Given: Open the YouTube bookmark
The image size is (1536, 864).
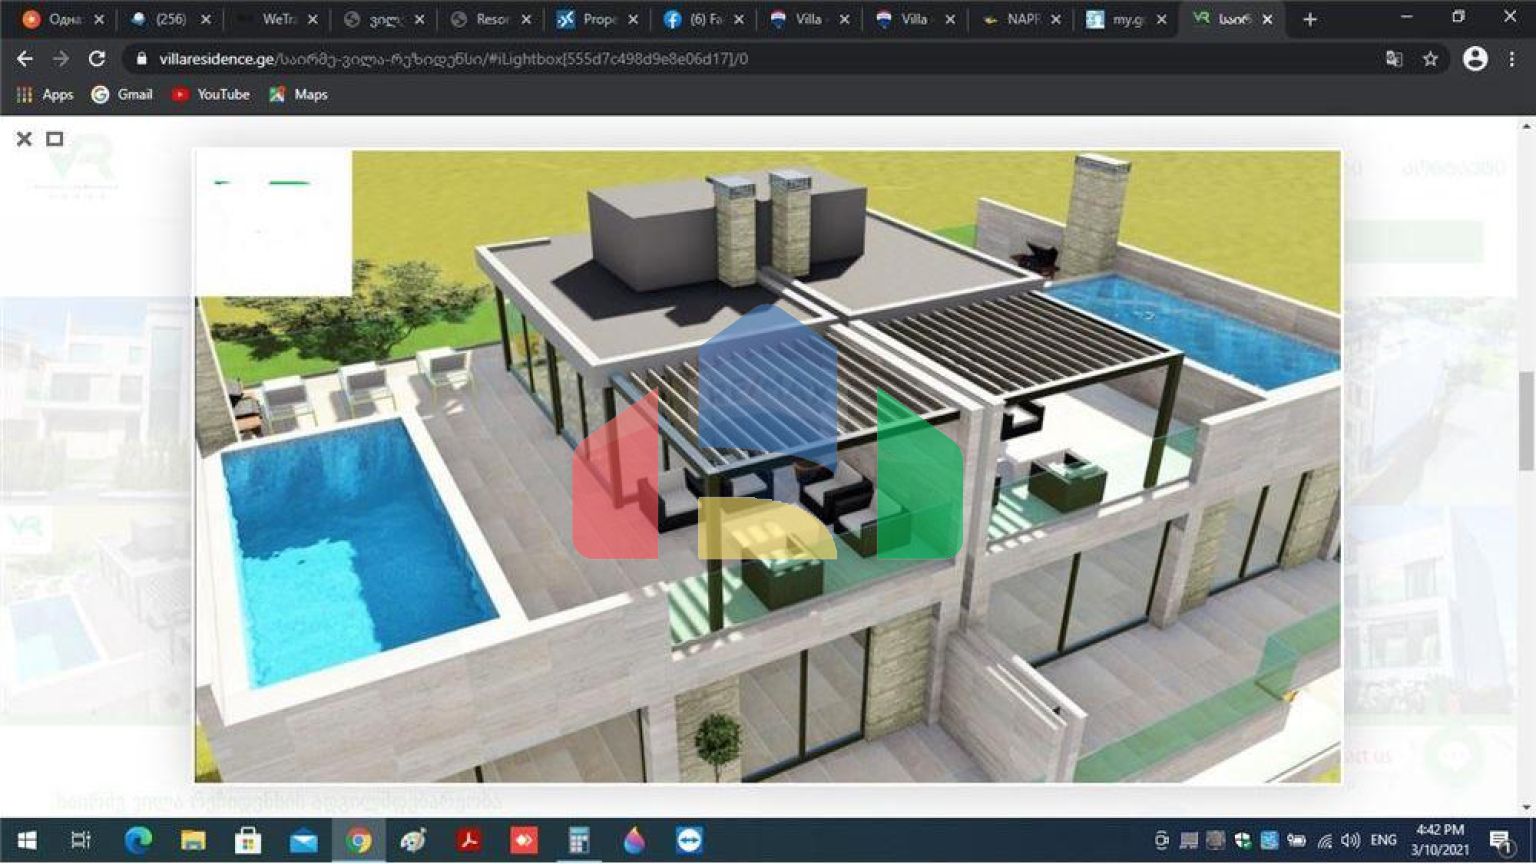Looking at the screenshot, I should pos(211,94).
